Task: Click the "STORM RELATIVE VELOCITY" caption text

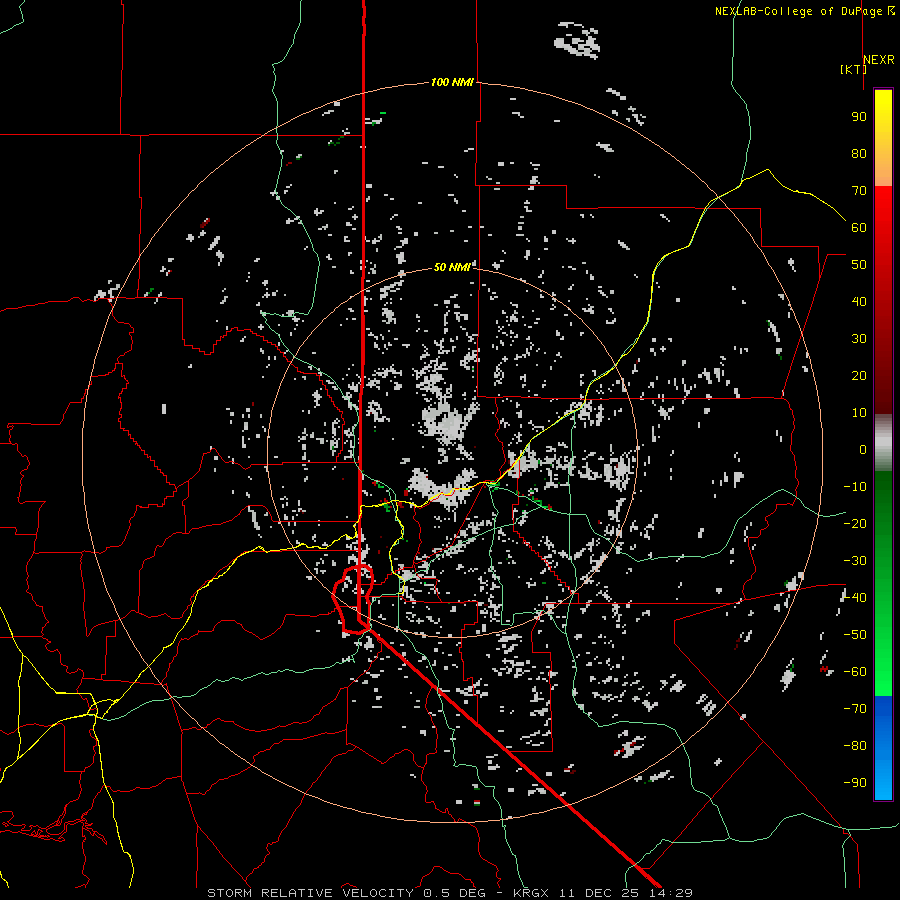Action: tap(310, 893)
